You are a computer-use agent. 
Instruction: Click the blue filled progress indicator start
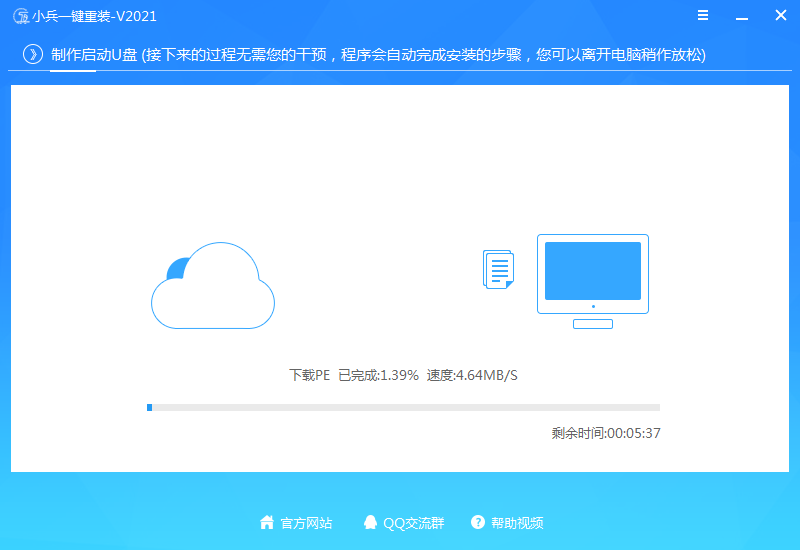[x=149, y=407]
